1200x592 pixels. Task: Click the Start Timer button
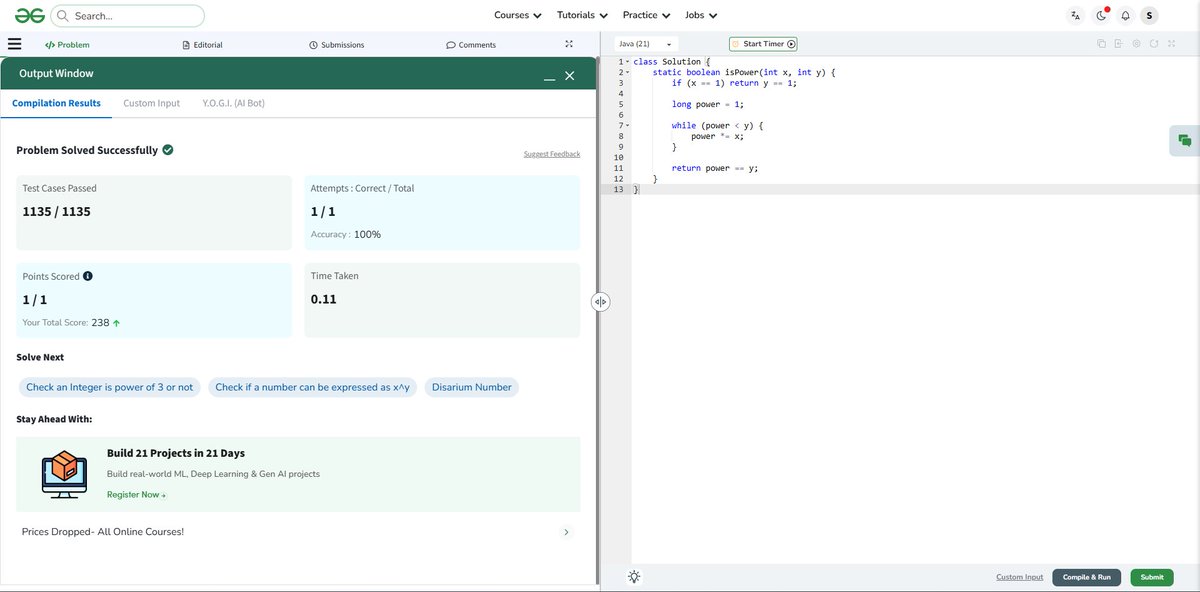pos(763,44)
